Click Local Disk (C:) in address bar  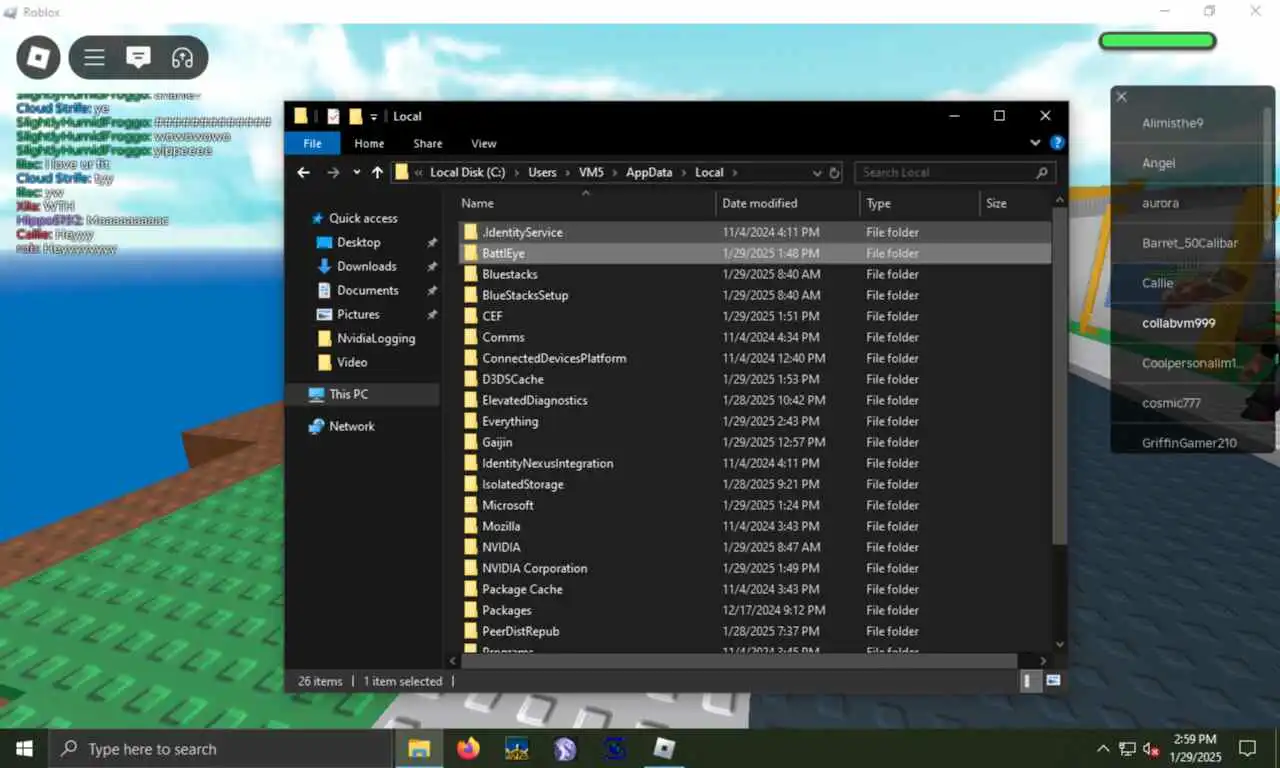point(467,172)
